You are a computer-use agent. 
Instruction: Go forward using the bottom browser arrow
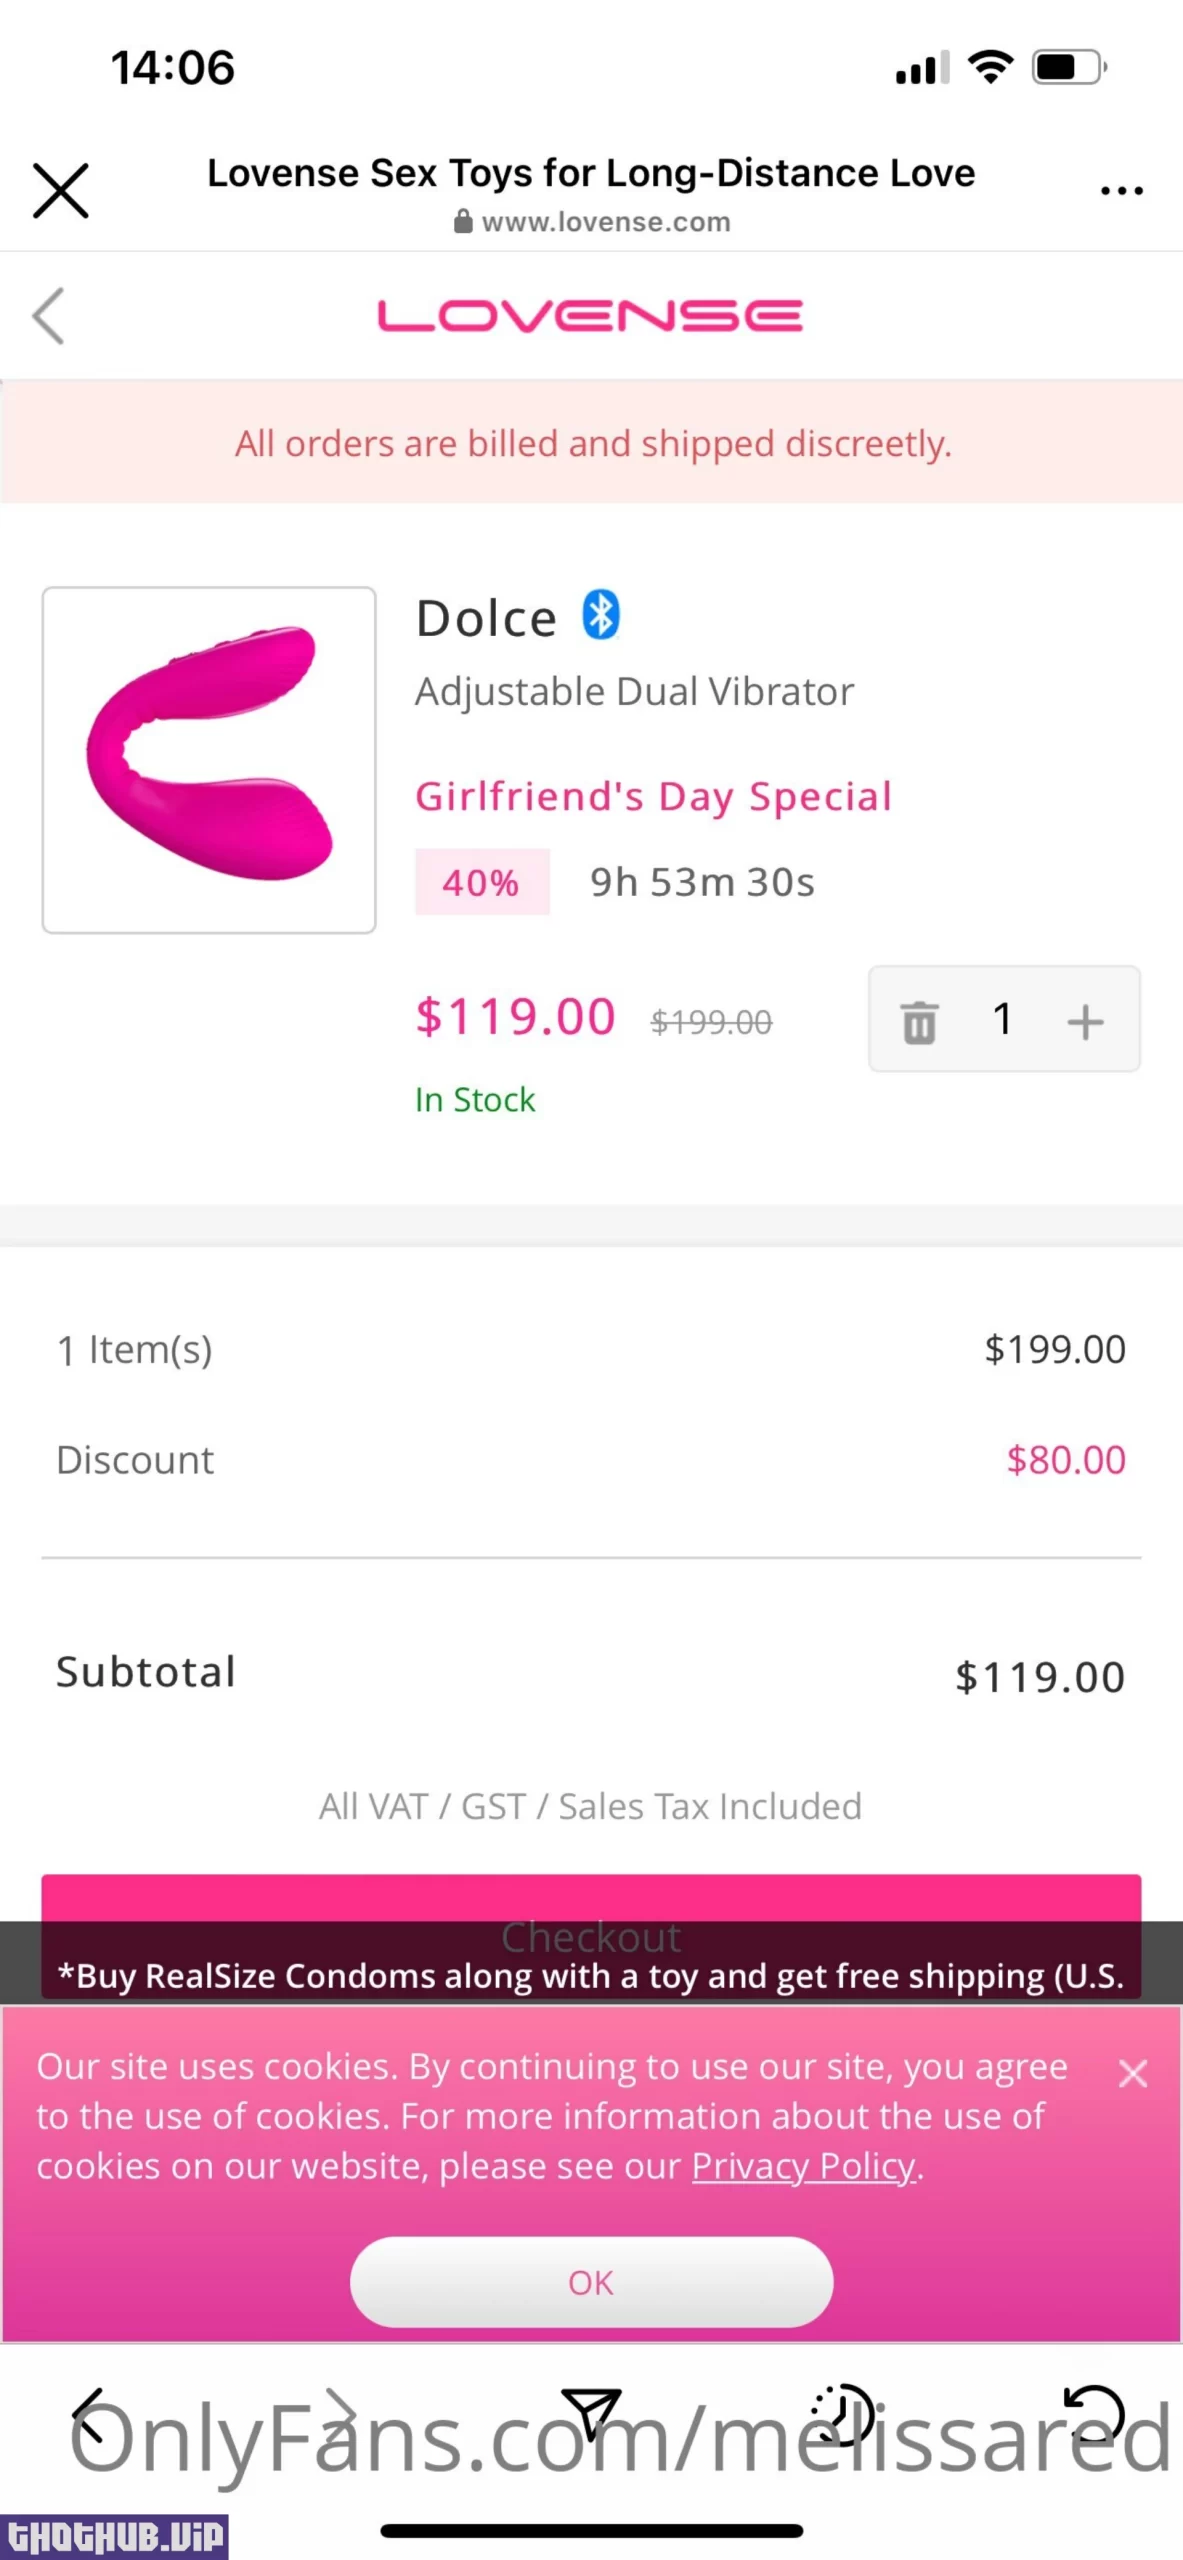point(342,2416)
